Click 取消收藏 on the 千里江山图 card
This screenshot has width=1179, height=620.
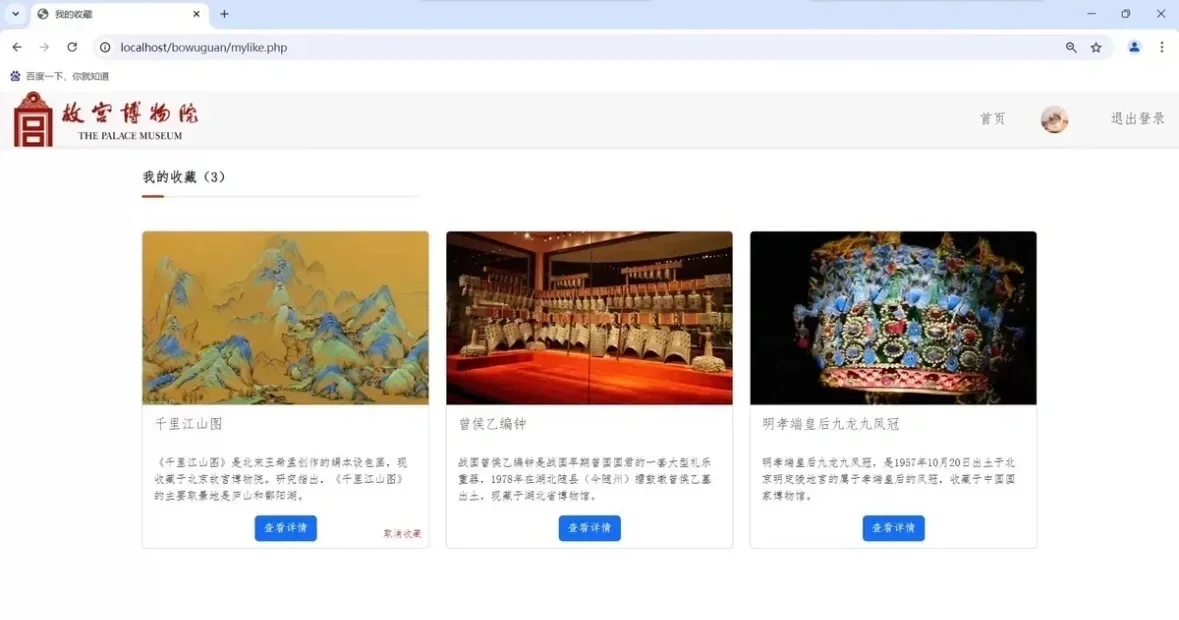pos(402,534)
